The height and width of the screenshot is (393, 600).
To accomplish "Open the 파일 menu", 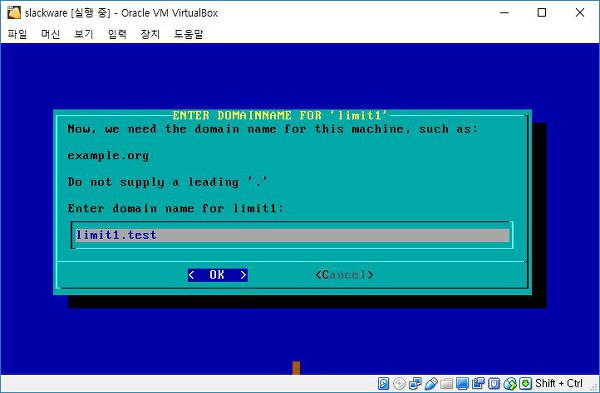I will point(17,34).
